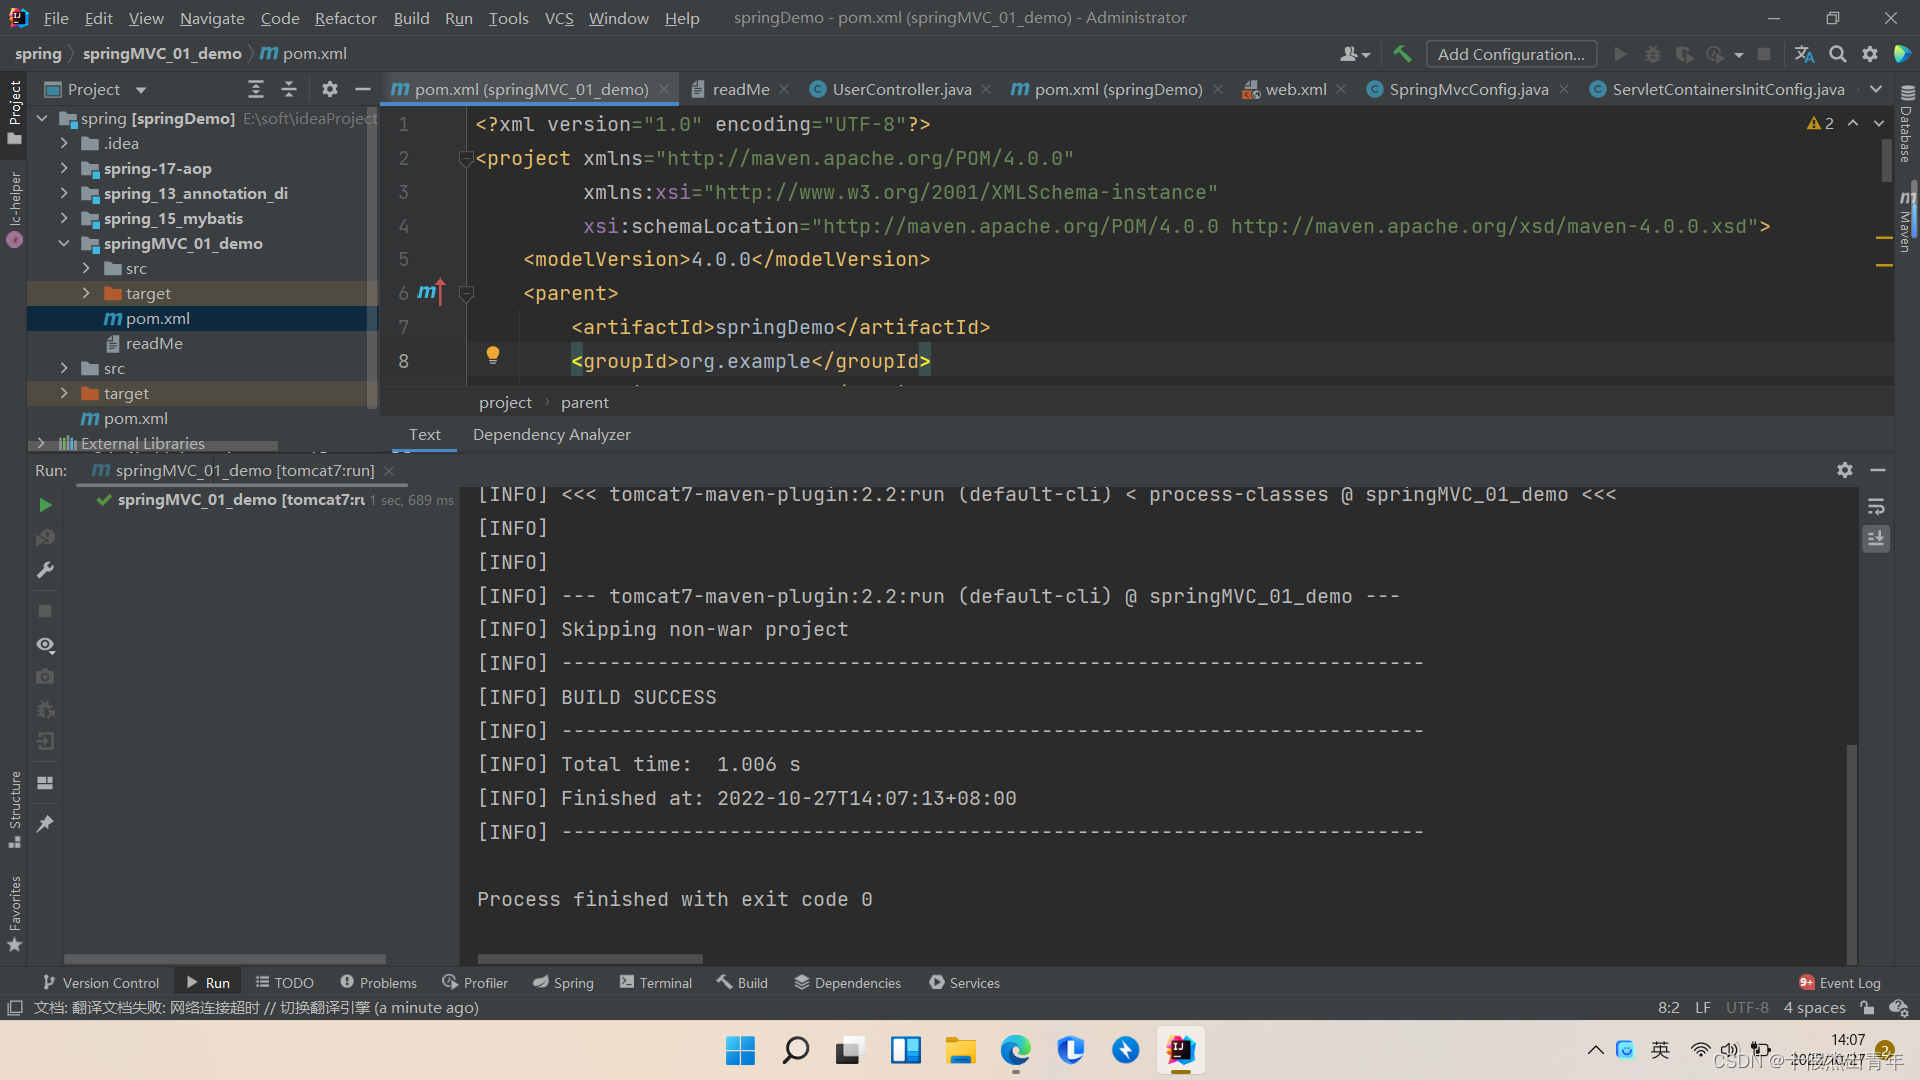Click the Maven gutter icon on line 6

point(430,292)
